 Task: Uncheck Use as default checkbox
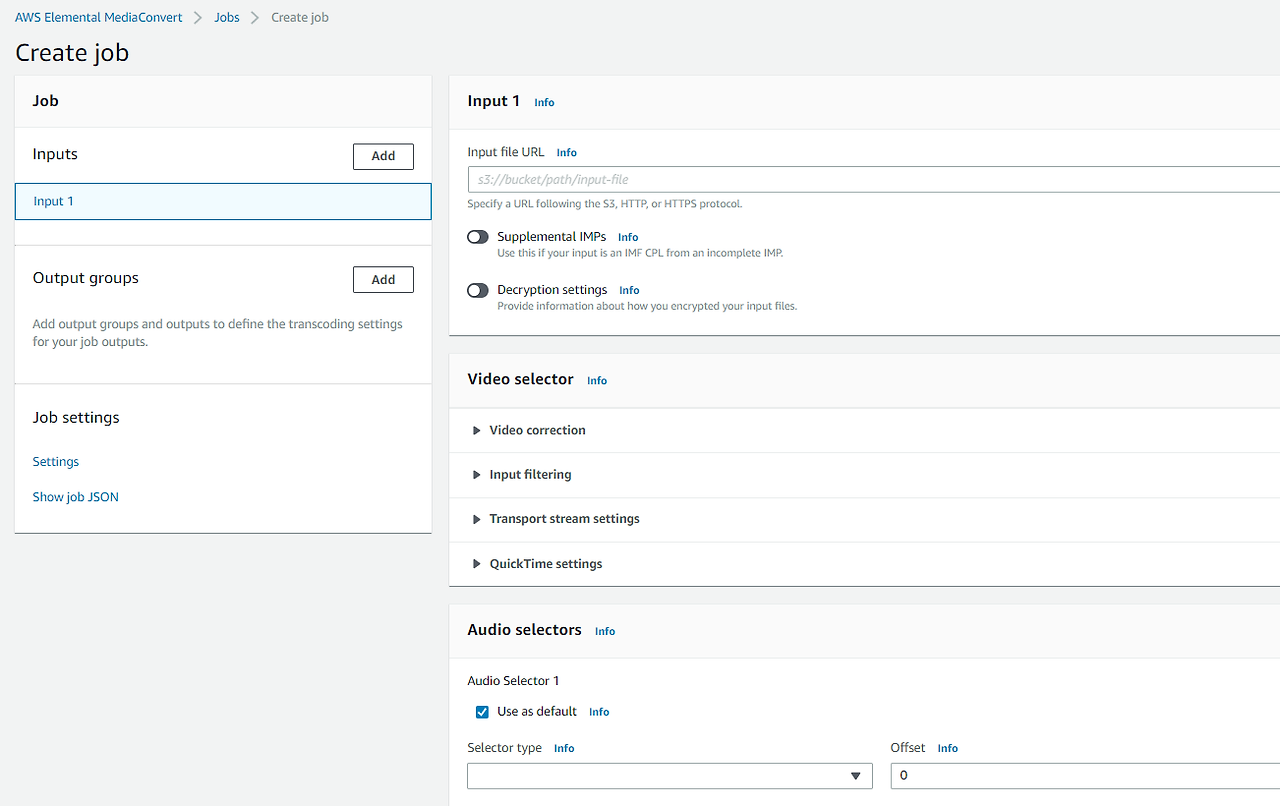tap(483, 712)
